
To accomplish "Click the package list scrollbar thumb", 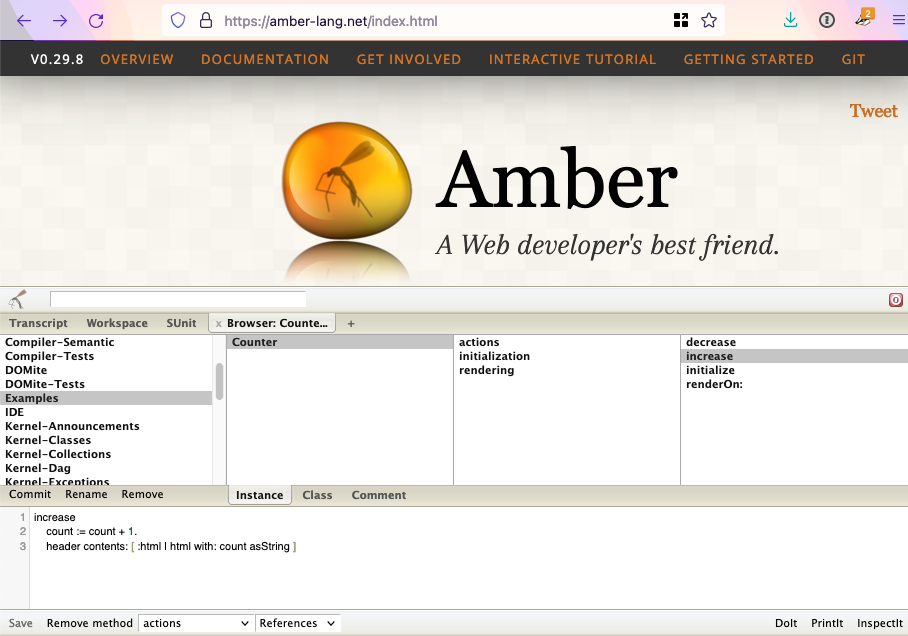I will point(219,381).
